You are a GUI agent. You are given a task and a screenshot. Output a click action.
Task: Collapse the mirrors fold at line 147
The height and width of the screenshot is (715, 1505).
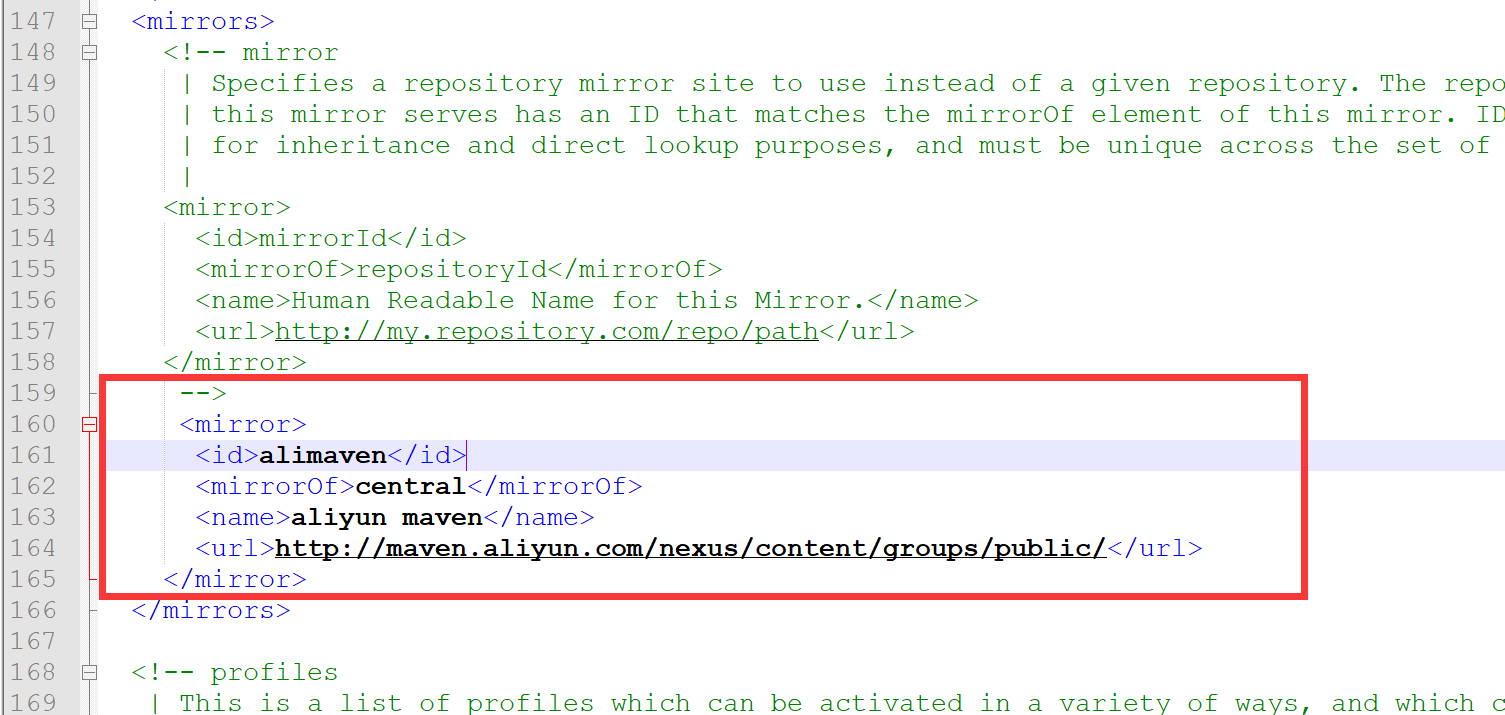click(x=89, y=21)
